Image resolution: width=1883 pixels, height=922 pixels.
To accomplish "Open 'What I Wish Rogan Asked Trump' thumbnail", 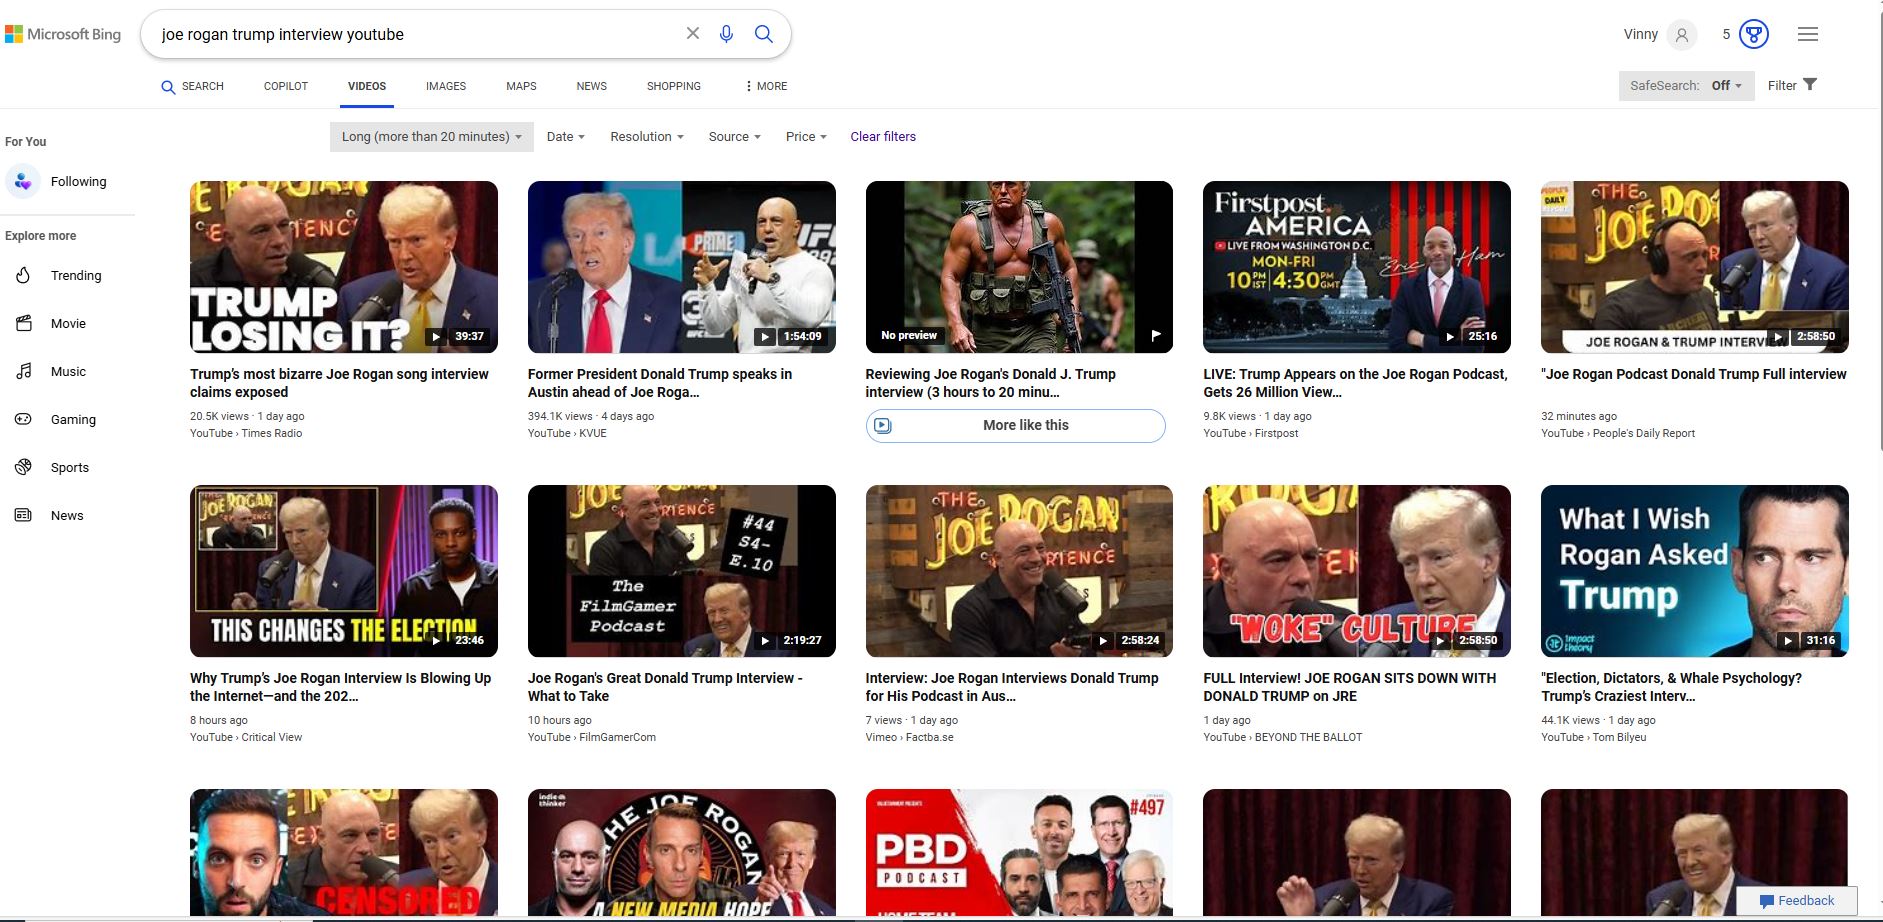I will pos(1695,571).
